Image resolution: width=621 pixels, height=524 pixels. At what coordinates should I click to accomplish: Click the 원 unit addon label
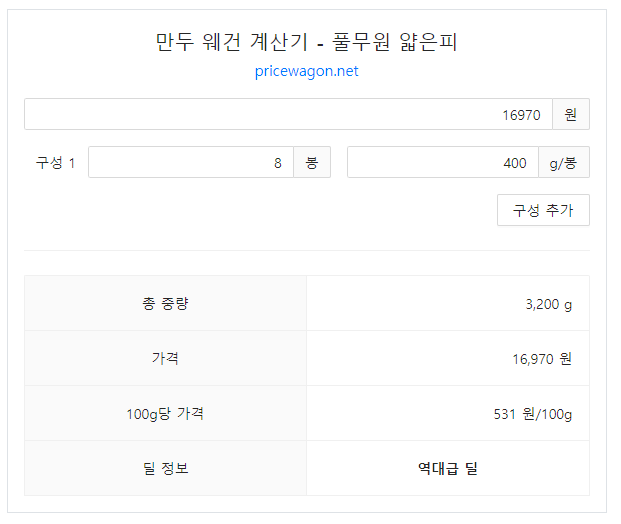[x=571, y=114]
